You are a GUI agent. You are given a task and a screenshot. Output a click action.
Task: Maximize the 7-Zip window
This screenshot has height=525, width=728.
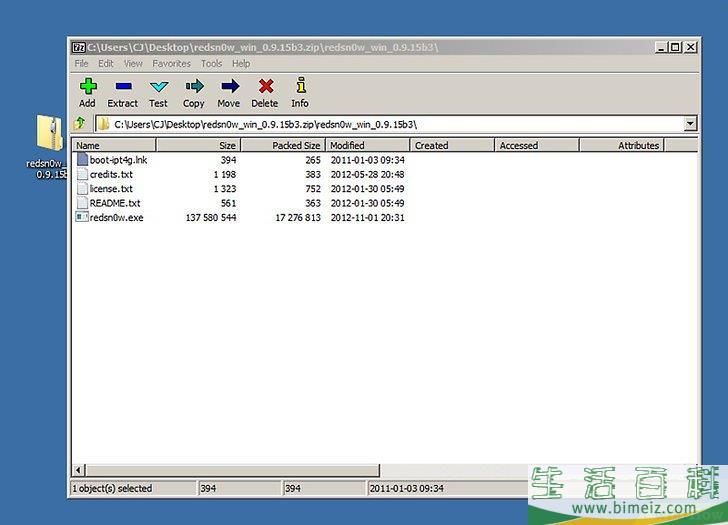click(x=676, y=47)
